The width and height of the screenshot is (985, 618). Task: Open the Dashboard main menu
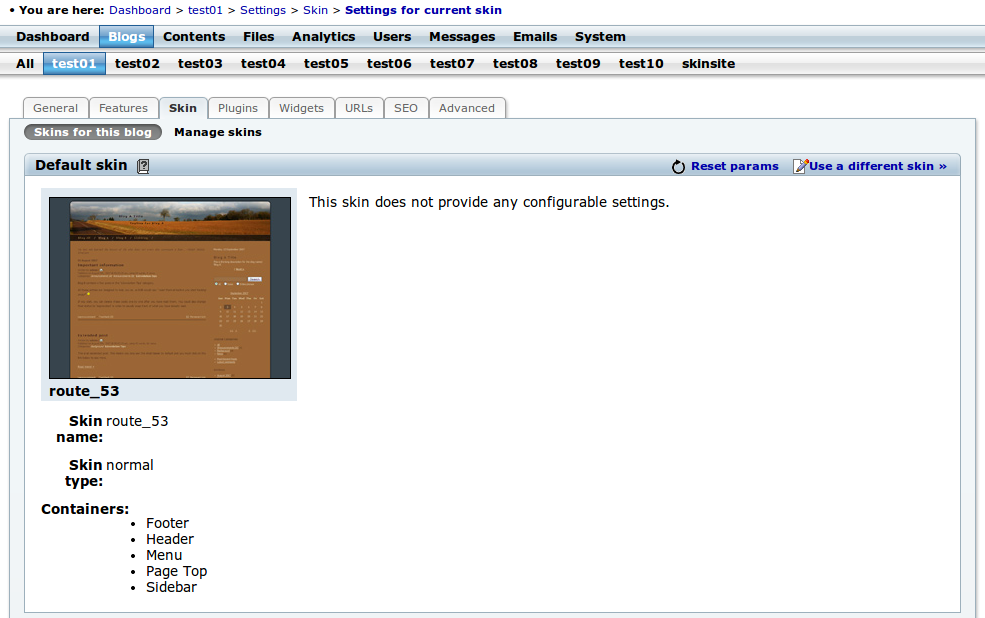(53, 36)
